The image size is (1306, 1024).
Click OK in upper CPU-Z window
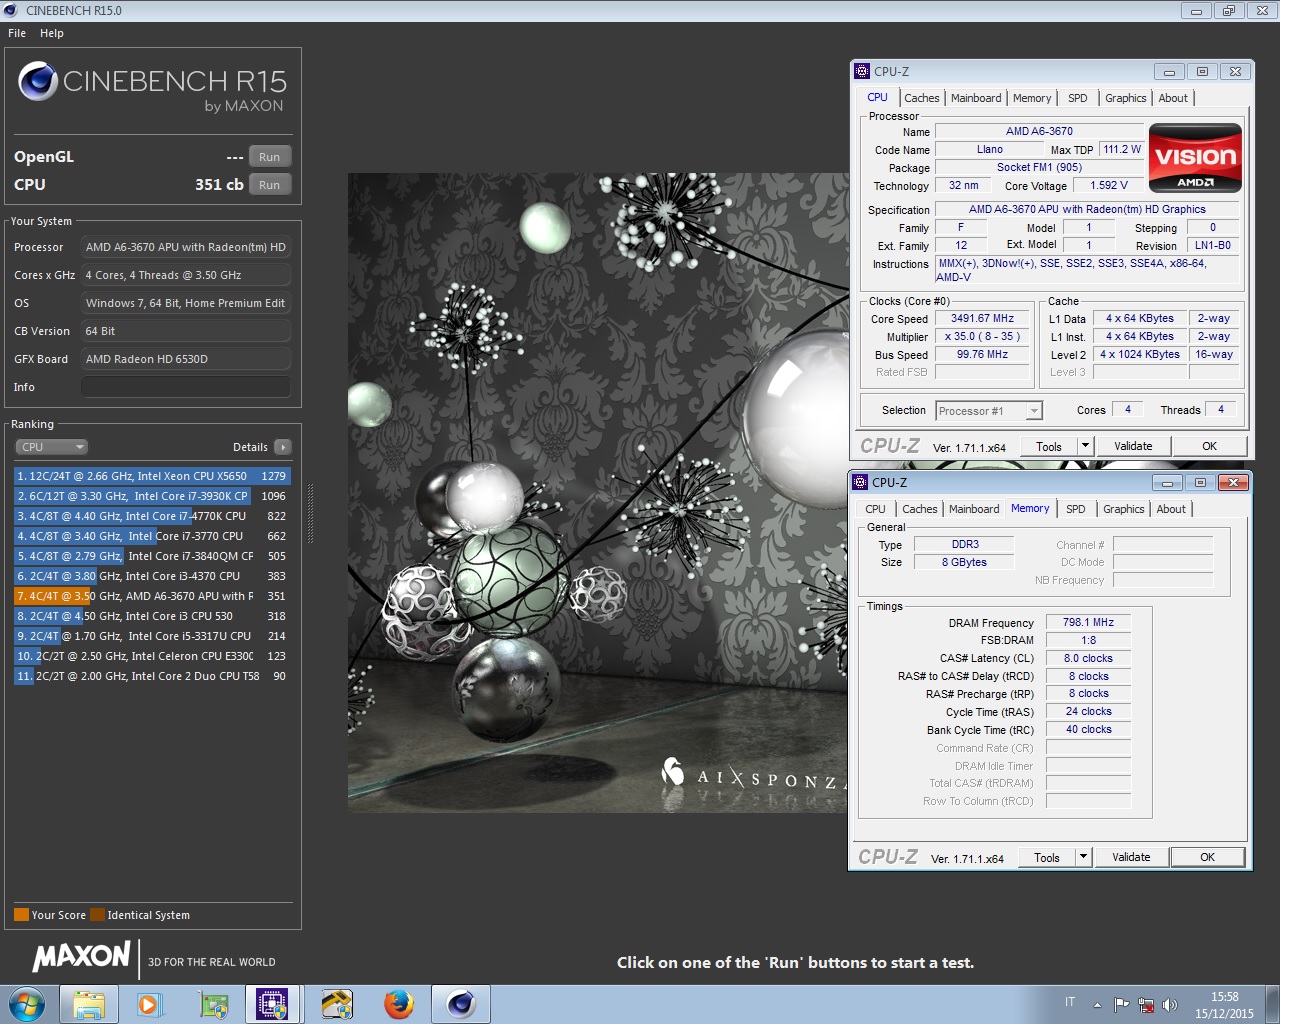[x=1209, y=447]
